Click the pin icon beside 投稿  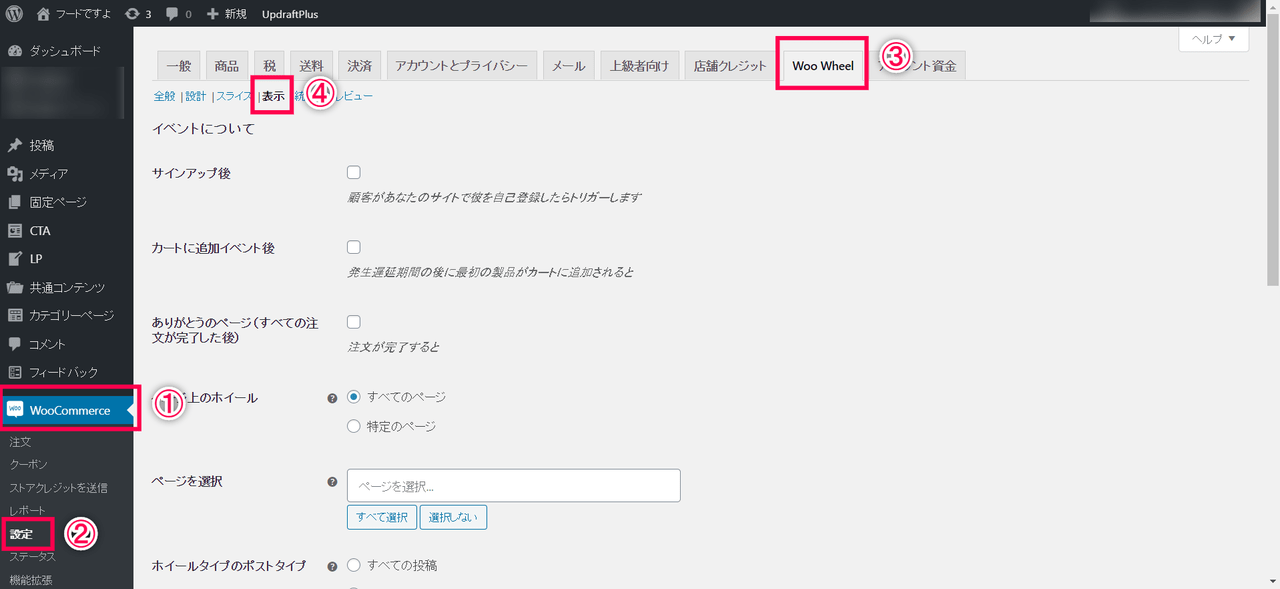point(15,146)
